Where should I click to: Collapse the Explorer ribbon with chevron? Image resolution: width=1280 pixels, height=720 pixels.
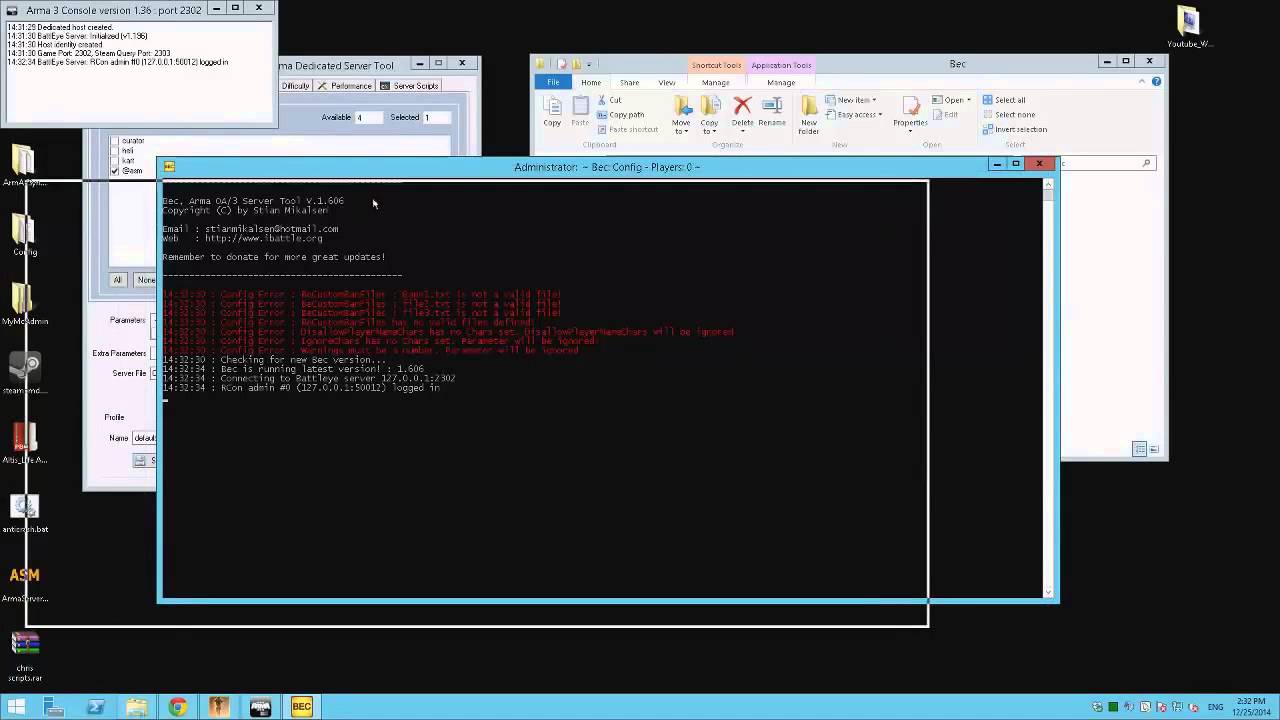pyautogui.click(x=1144, y=82)
